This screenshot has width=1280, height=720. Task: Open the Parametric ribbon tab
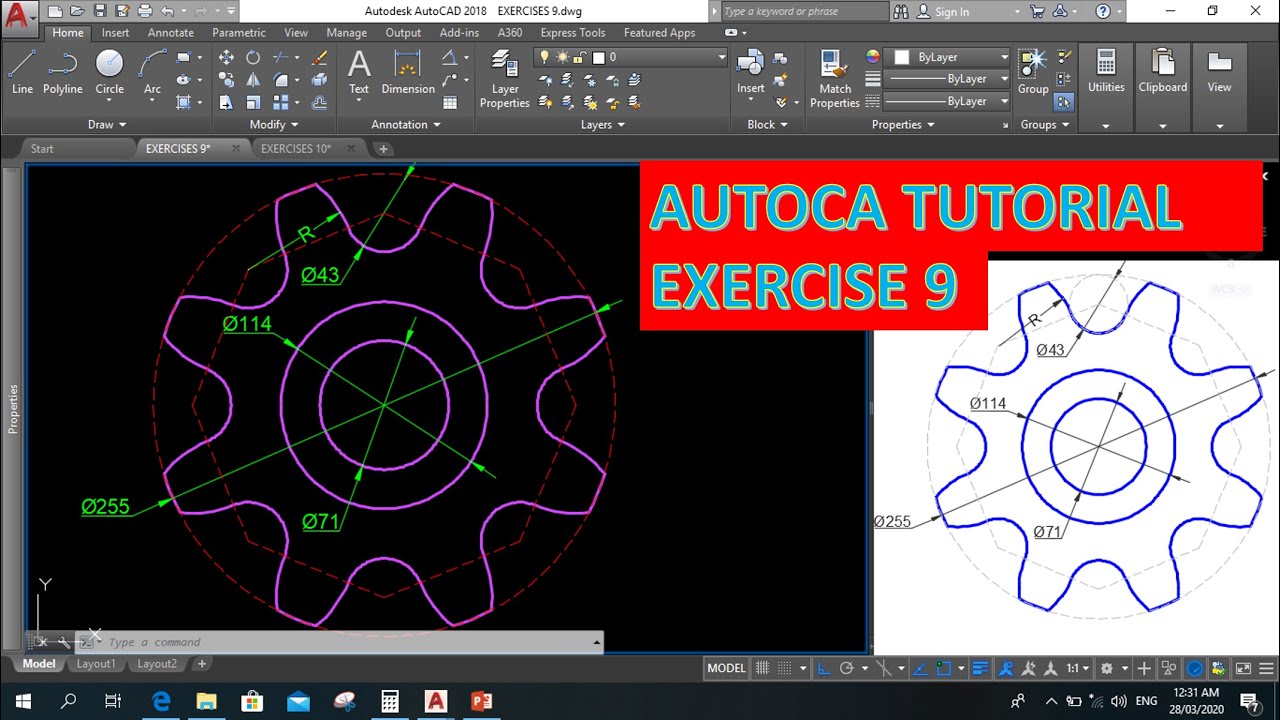coord(239,33)
